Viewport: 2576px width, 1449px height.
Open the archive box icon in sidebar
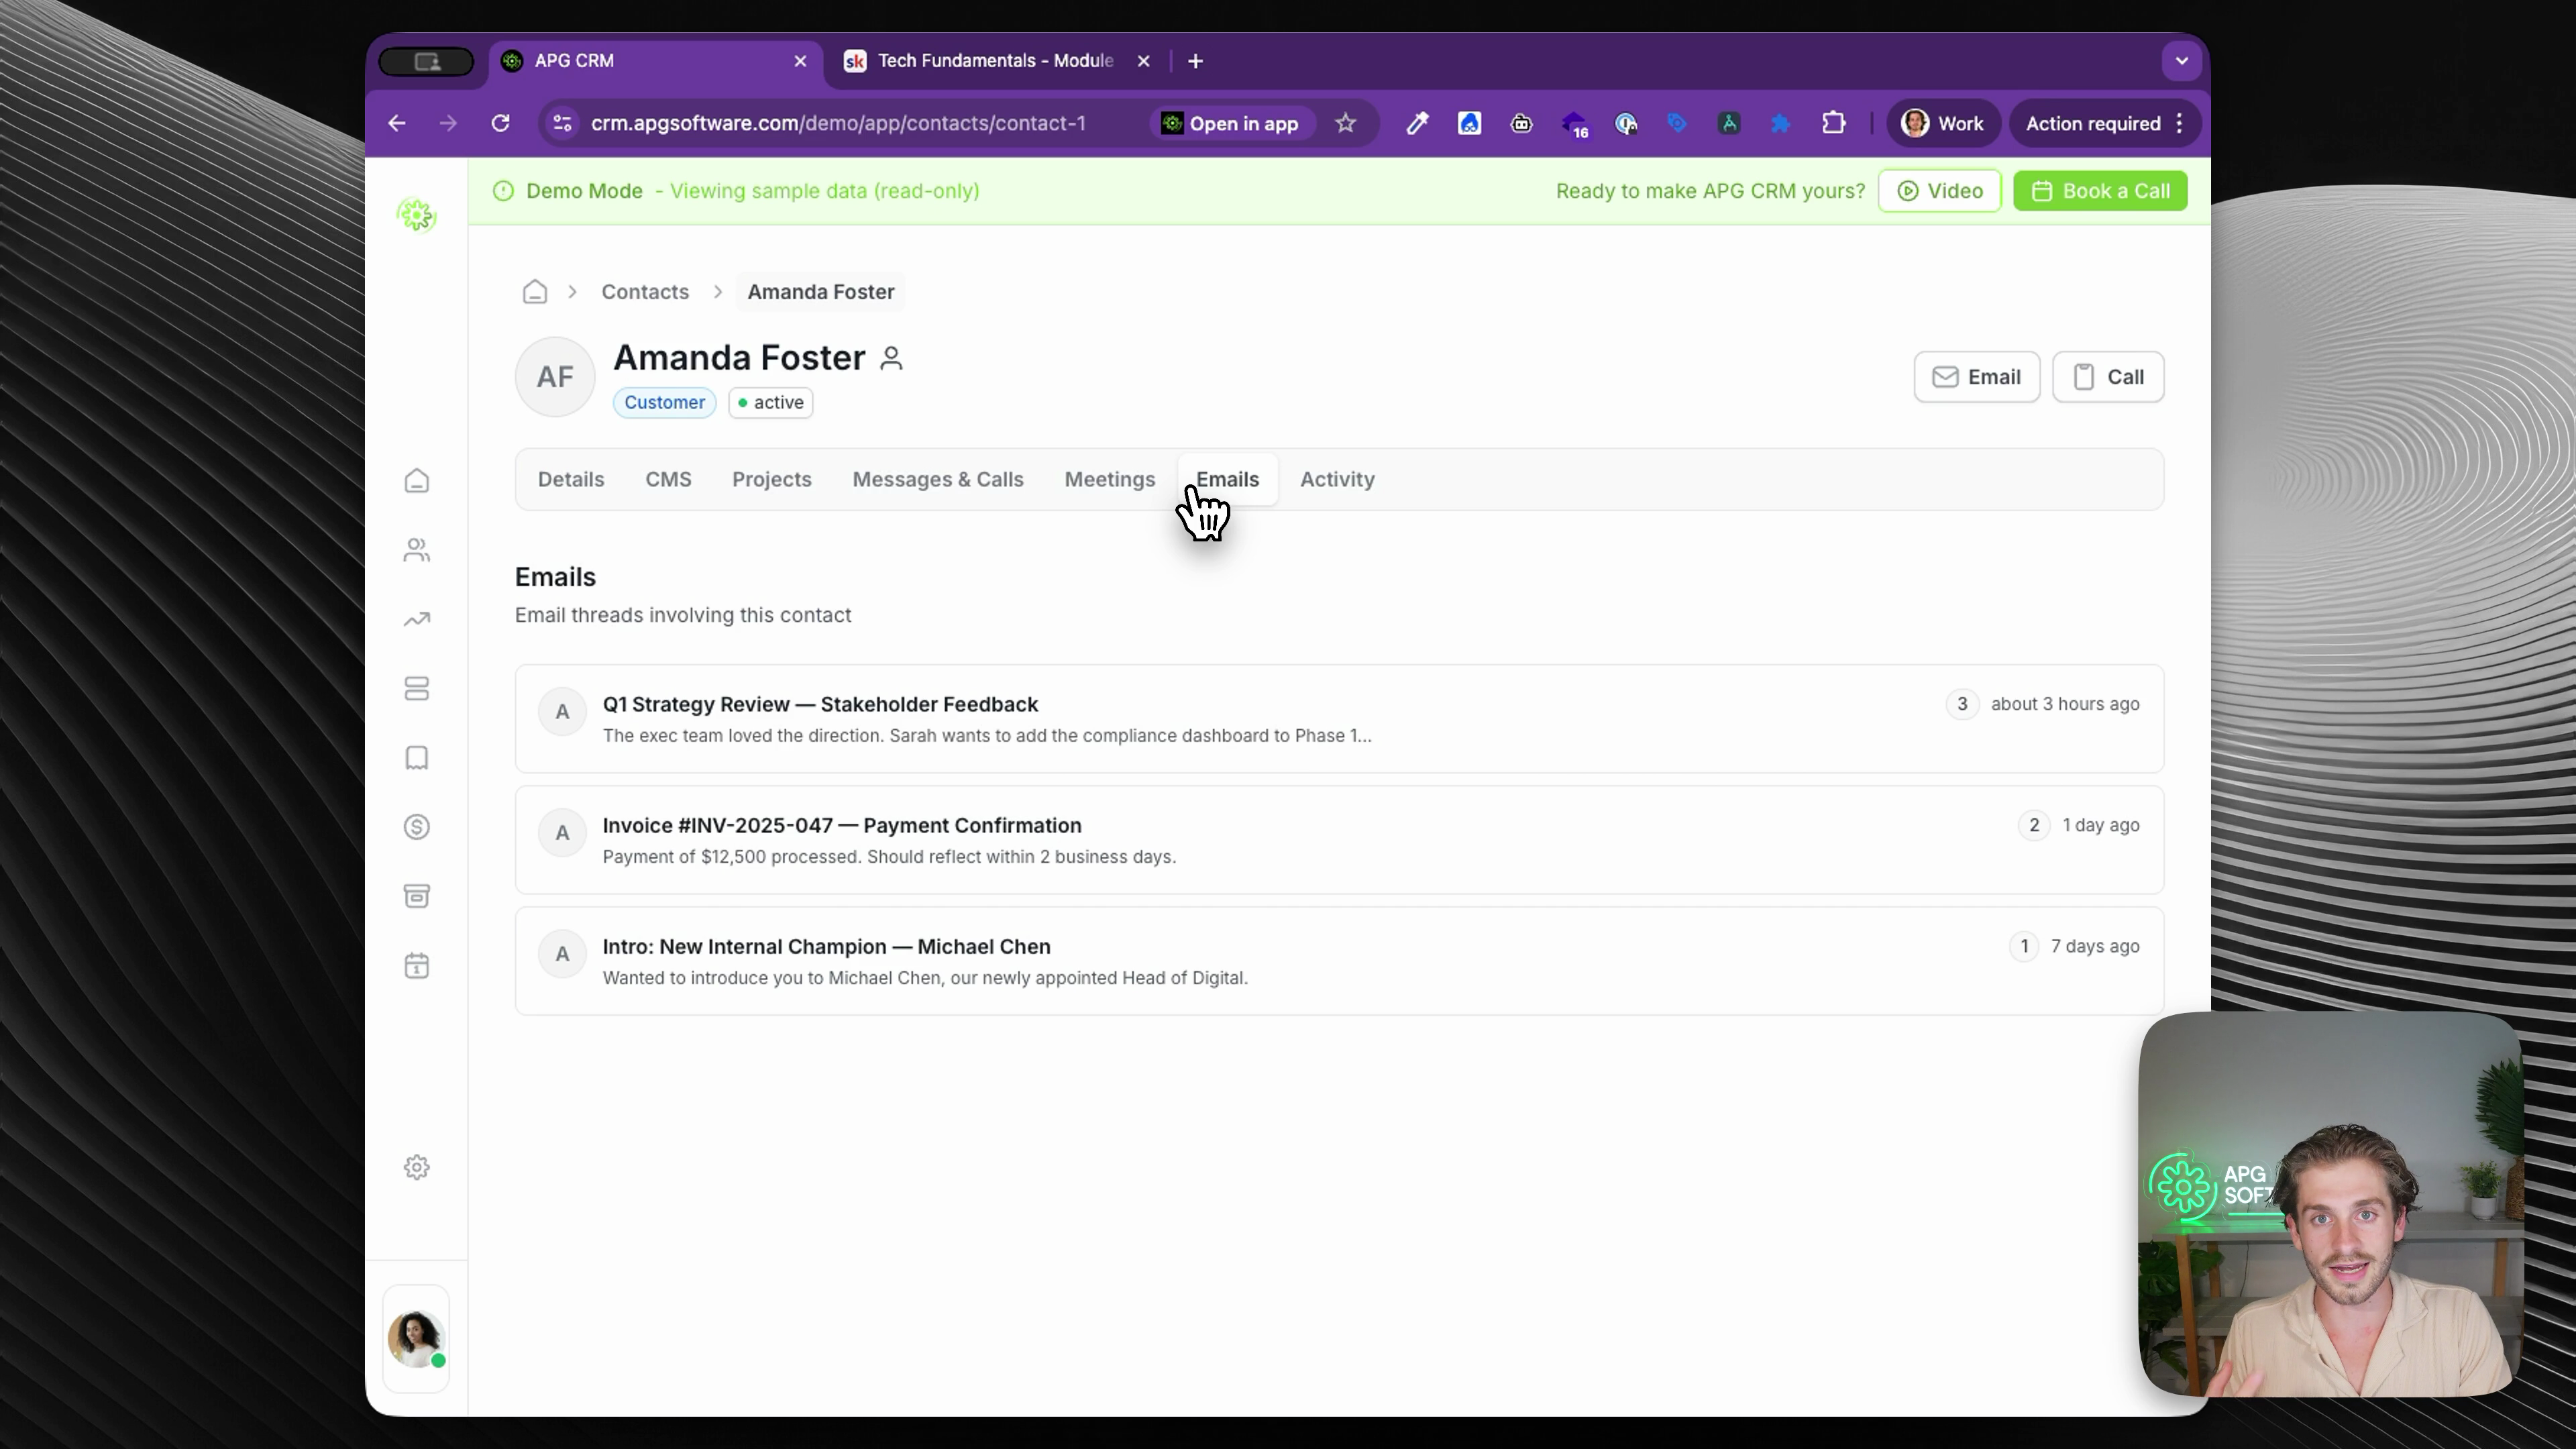tap(417, 896)
